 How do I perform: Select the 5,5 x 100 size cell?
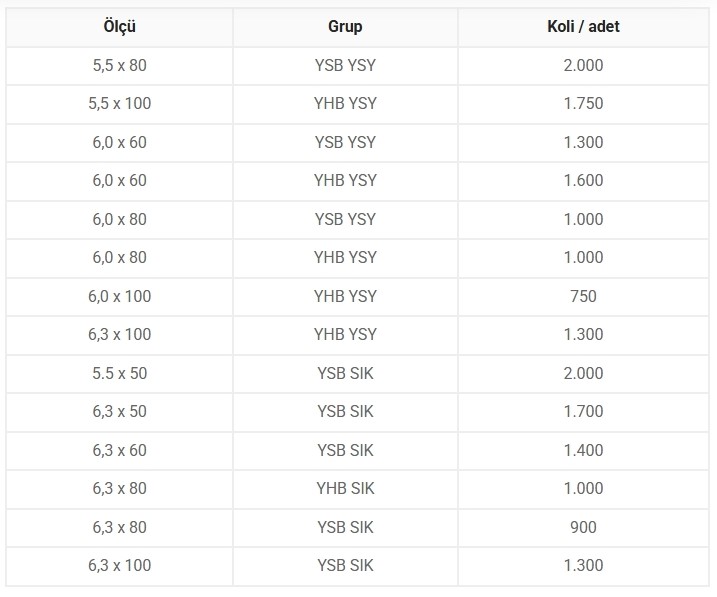[119, 104]
